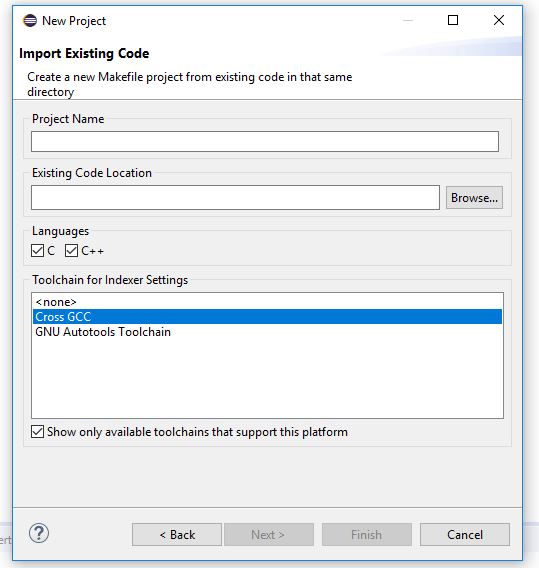Click the help question mark icon
Screen dimensions: 539x568
[x=39, y=533]
